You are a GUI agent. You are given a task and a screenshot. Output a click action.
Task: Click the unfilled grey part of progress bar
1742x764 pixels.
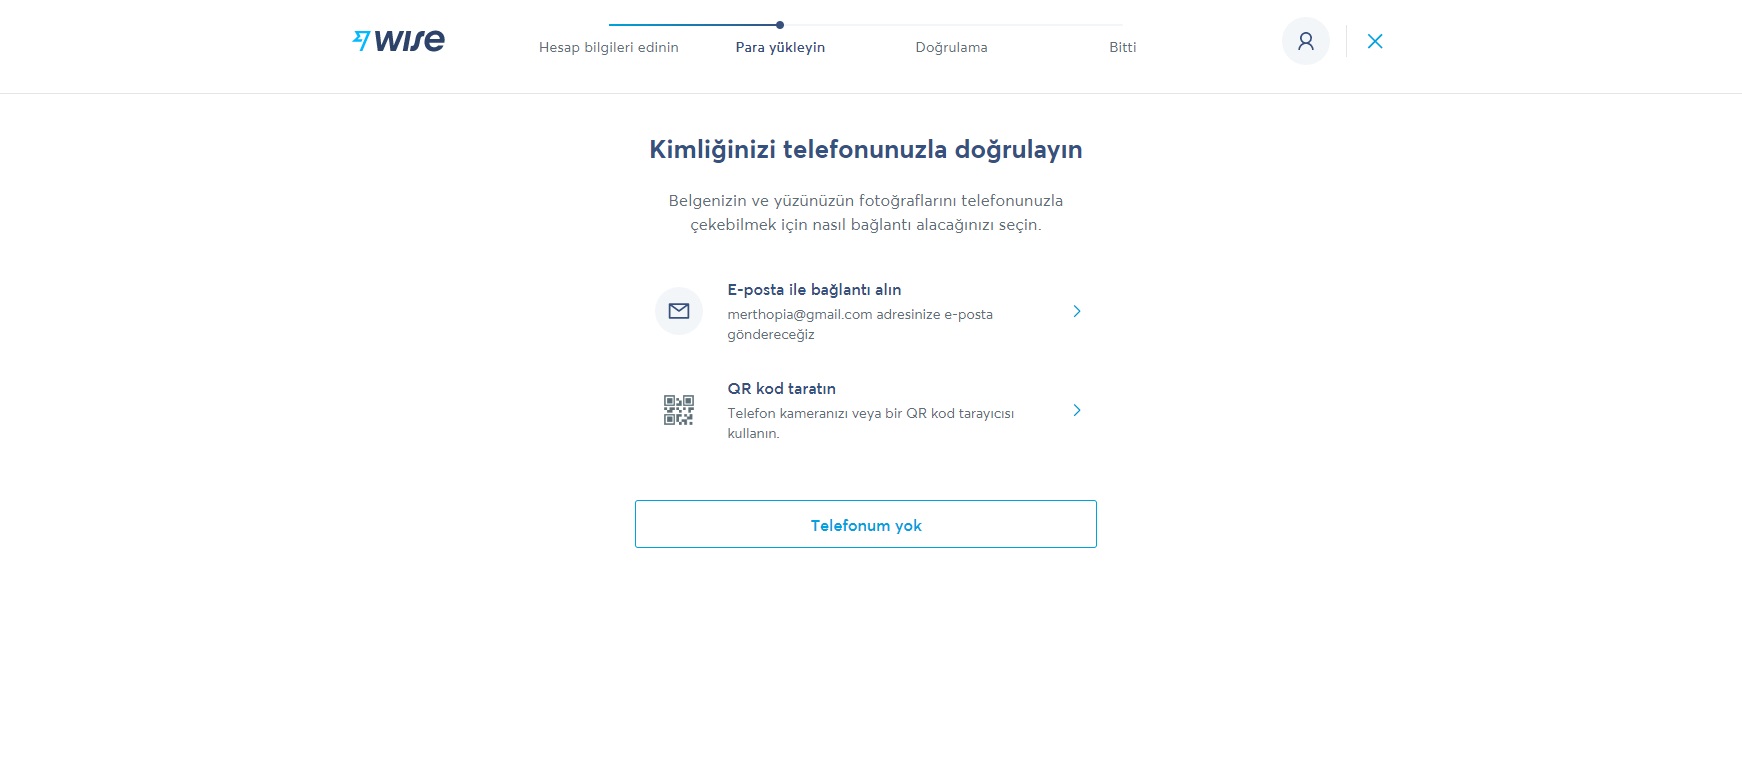click(954, 25)
